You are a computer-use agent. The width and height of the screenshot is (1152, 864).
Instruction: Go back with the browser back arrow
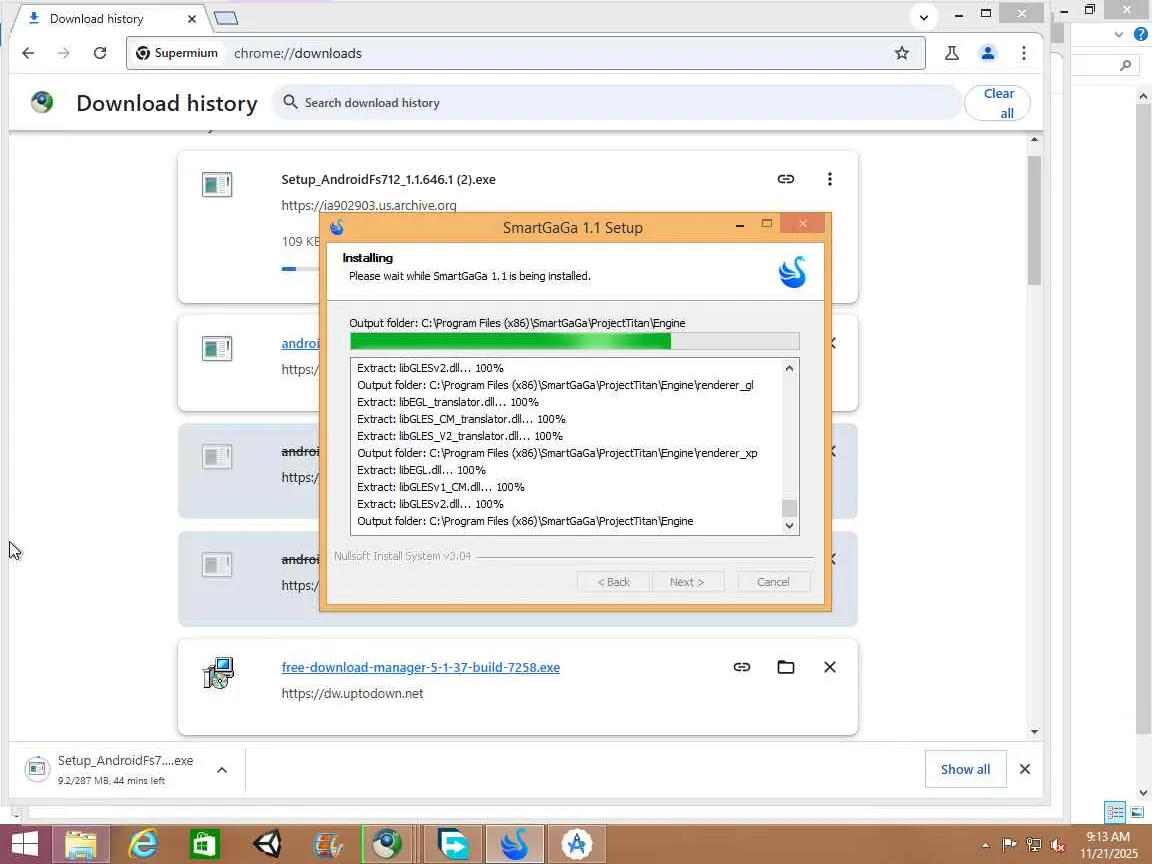click(28, 53)
